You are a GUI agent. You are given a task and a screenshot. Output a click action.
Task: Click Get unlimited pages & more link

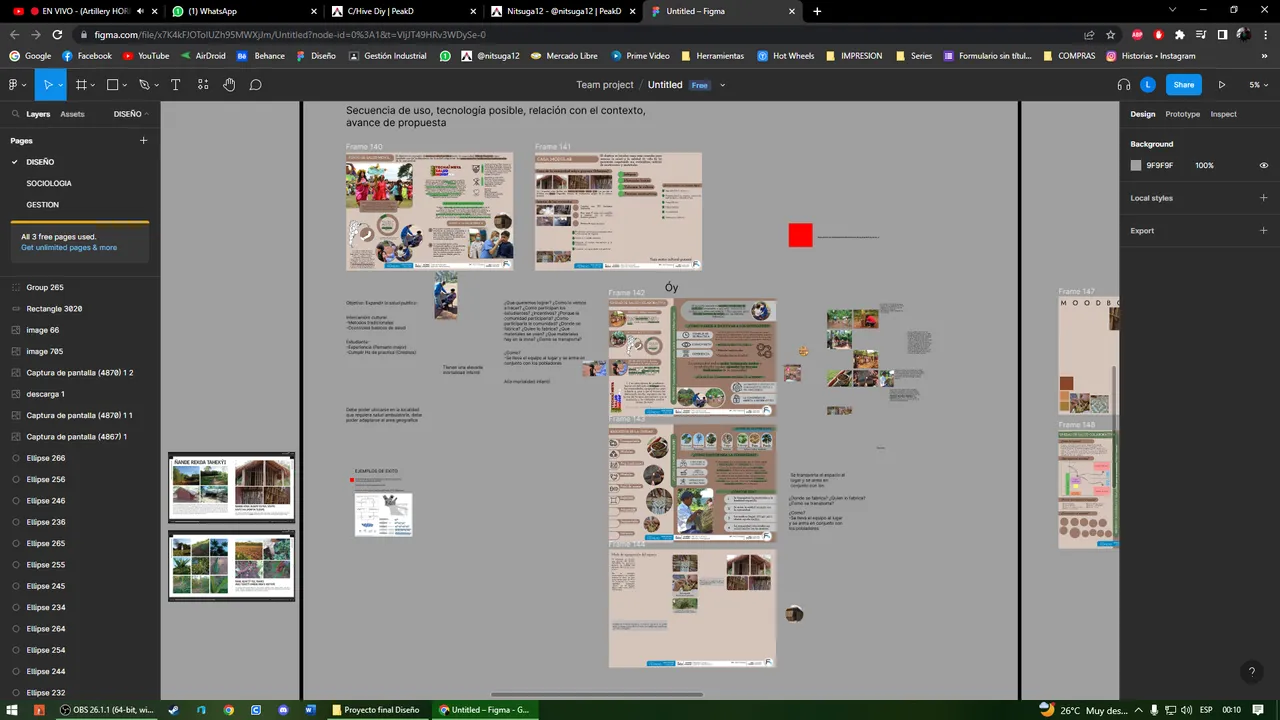[69, 248]
